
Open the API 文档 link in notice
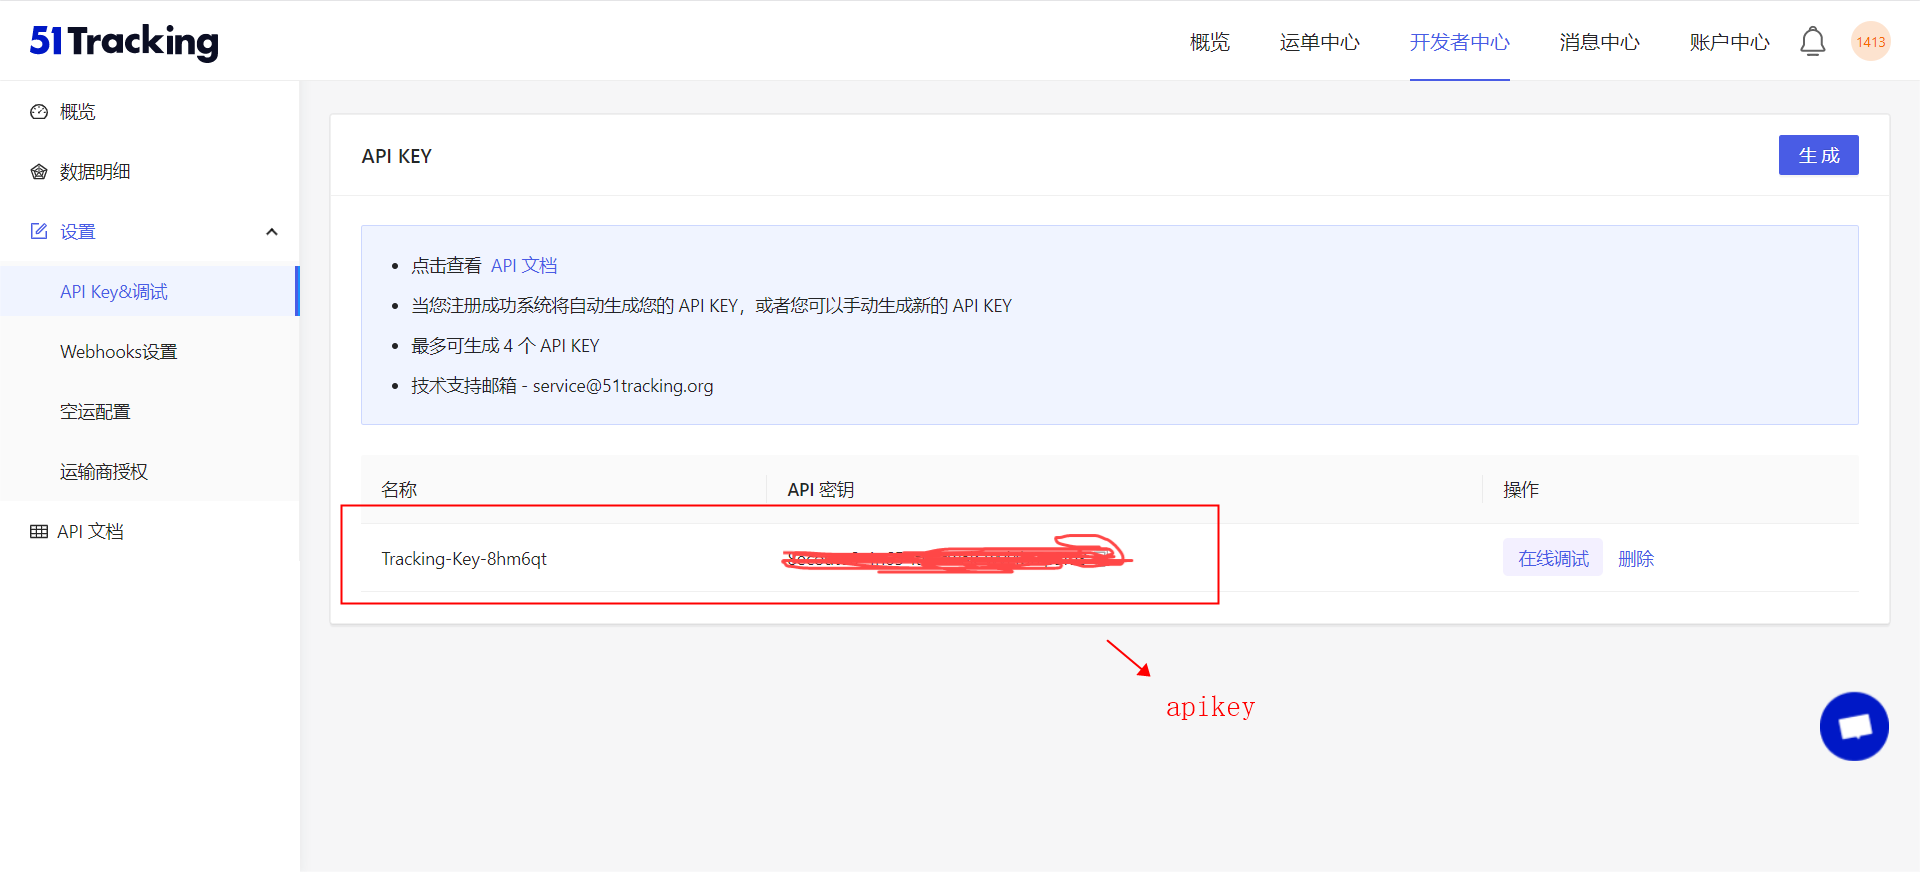point(524,265)
